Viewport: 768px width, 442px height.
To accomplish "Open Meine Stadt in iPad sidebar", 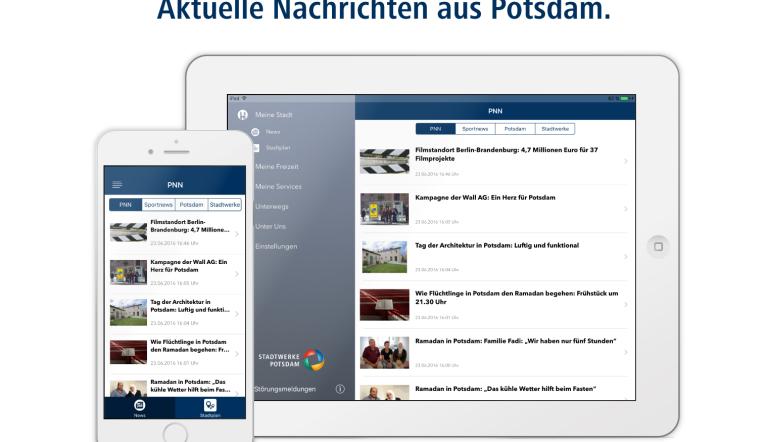I will [x=274, y=115].
